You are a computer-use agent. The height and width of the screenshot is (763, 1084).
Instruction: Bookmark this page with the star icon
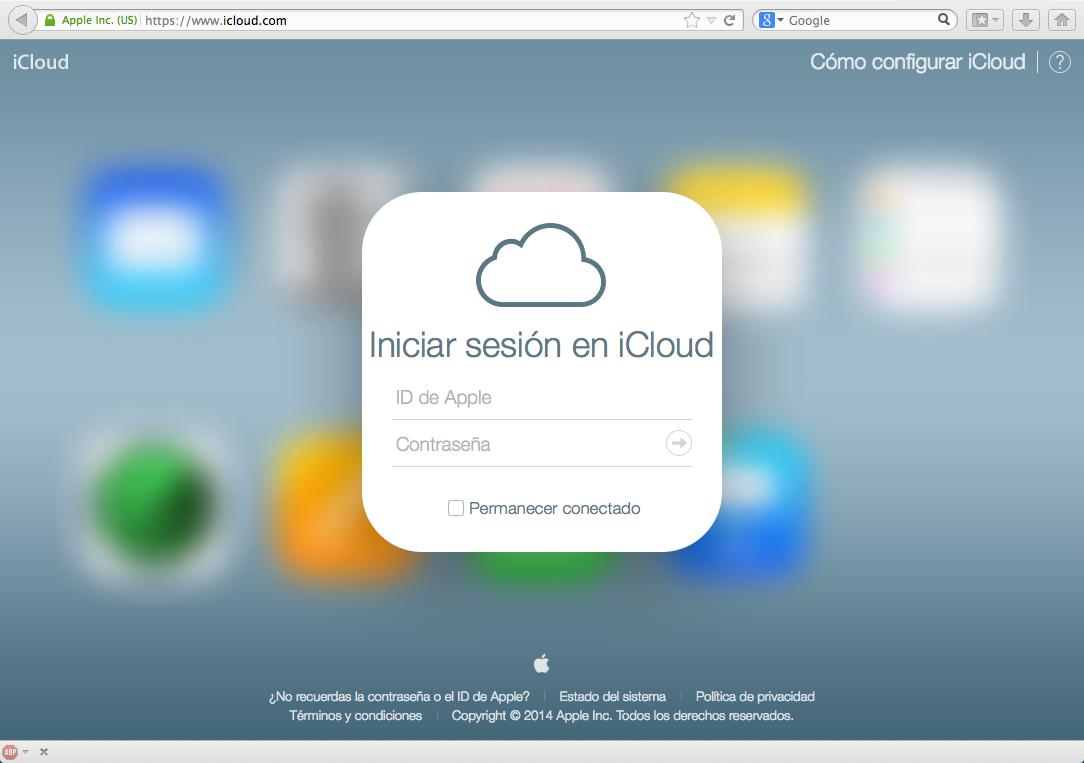691,20
